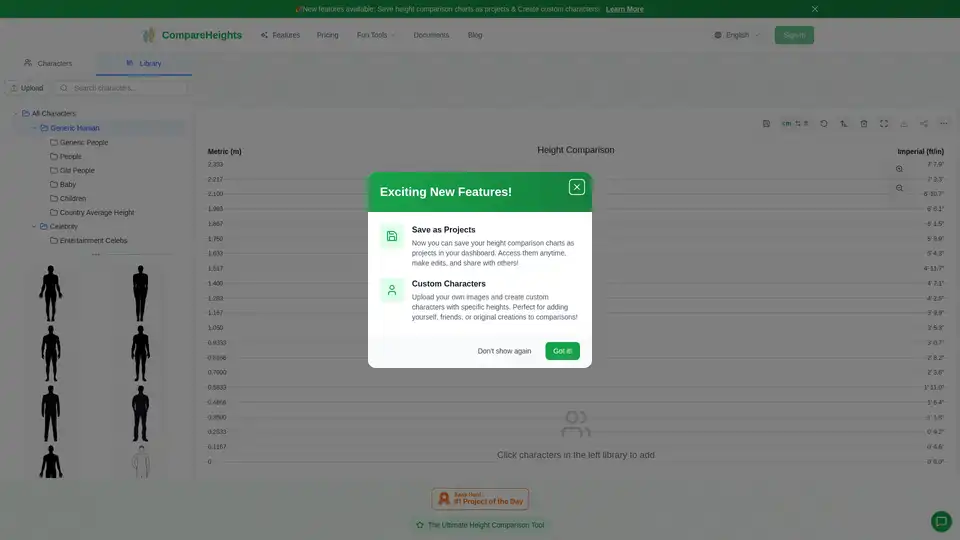Click the share icon in chart toolbar
960x540 pixels.
(924, 124)
